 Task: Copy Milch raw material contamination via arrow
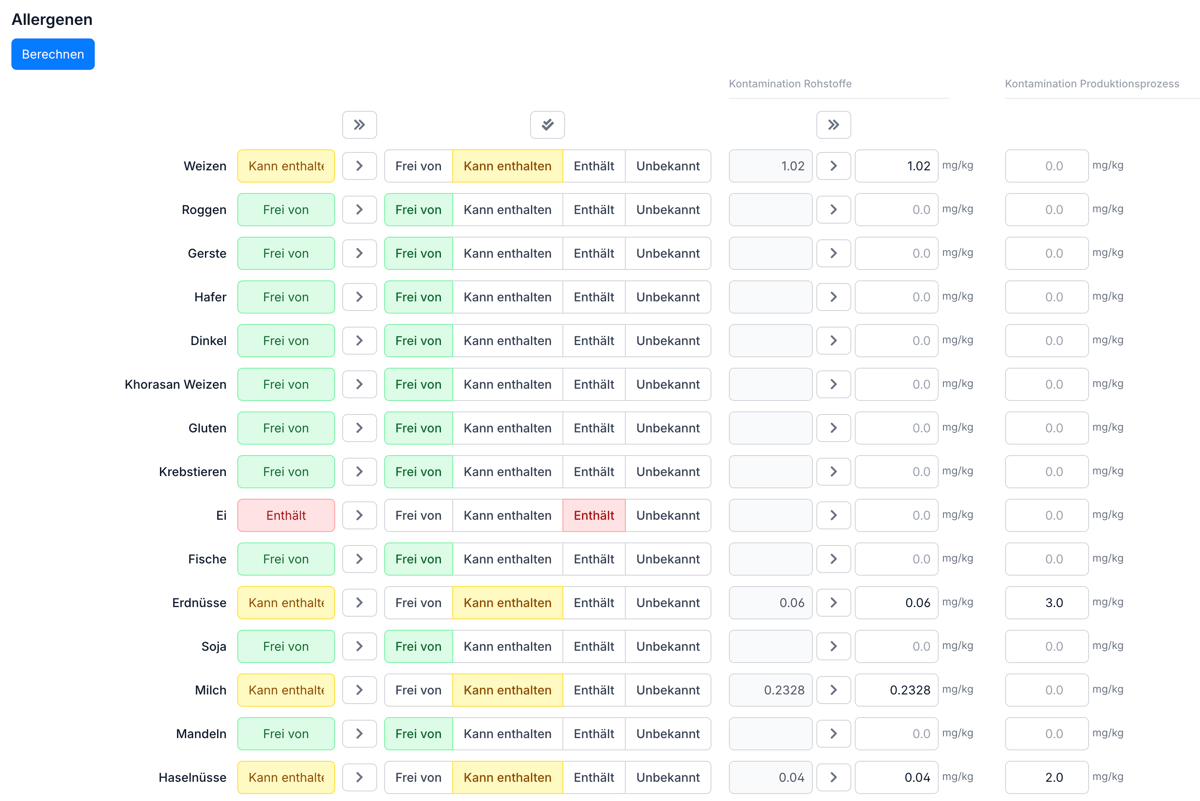coord(833,690)
